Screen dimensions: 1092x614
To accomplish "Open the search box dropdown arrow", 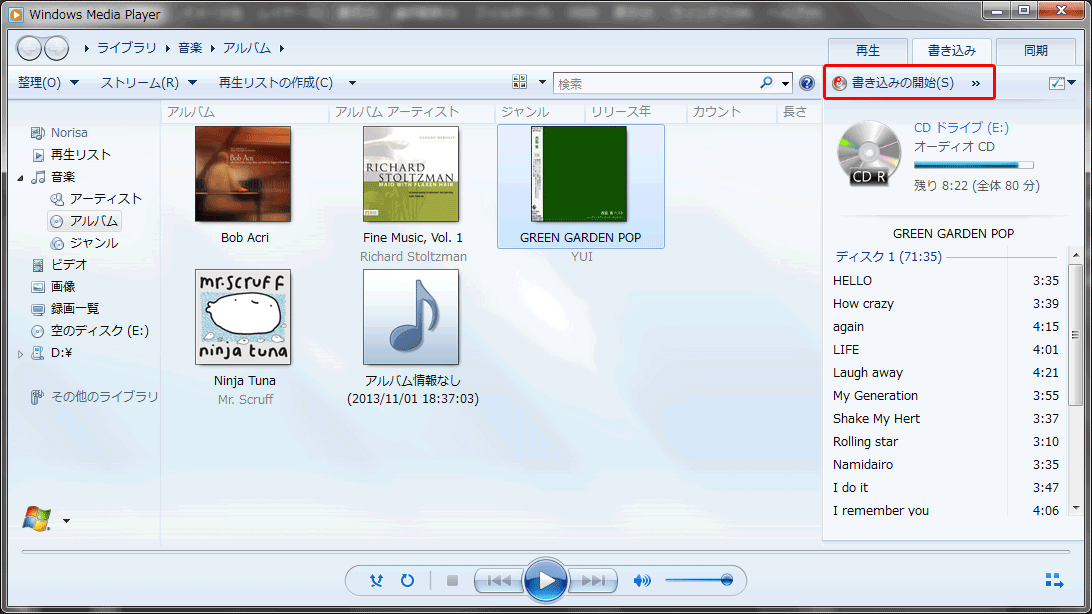I will click(785, 84).
